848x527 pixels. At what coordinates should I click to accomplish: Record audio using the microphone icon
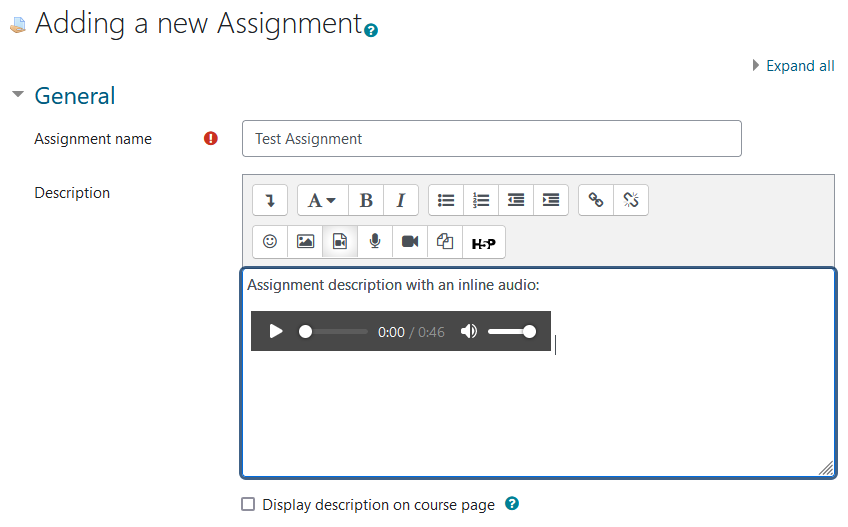[375, 241]
